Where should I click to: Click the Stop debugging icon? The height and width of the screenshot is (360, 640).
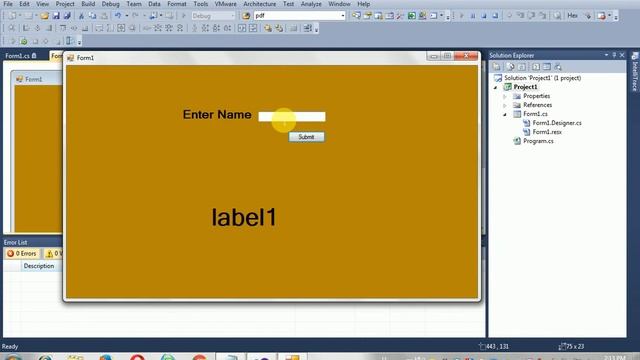coord(484,16)
